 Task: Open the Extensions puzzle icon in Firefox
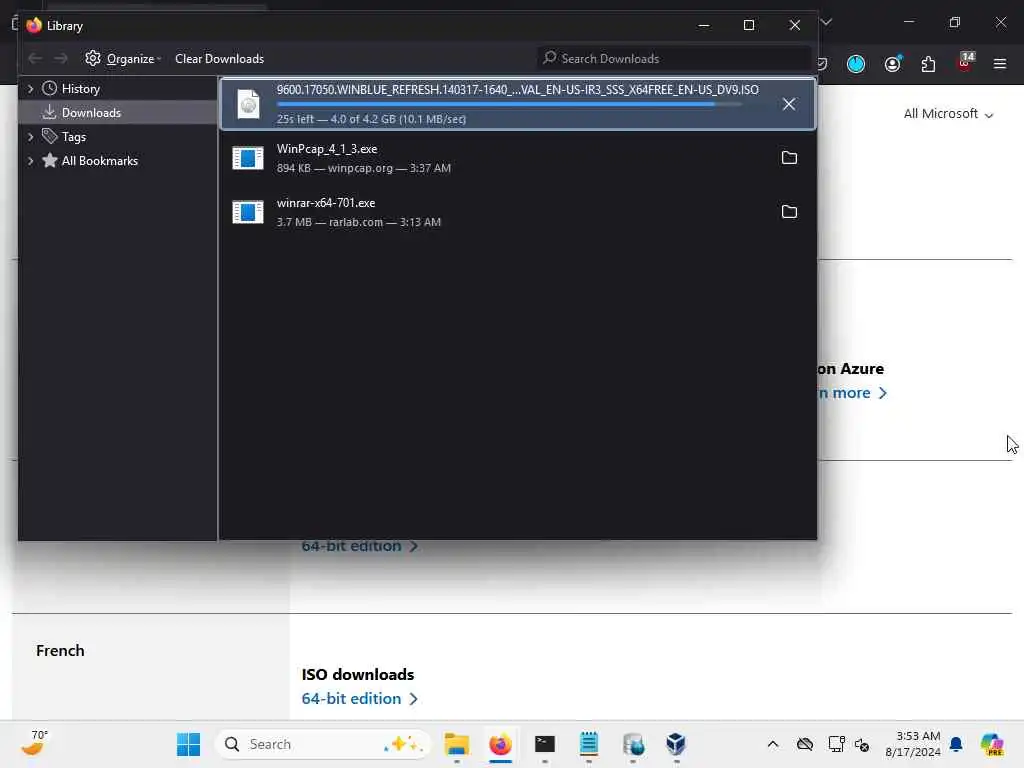tap(928, 64)
